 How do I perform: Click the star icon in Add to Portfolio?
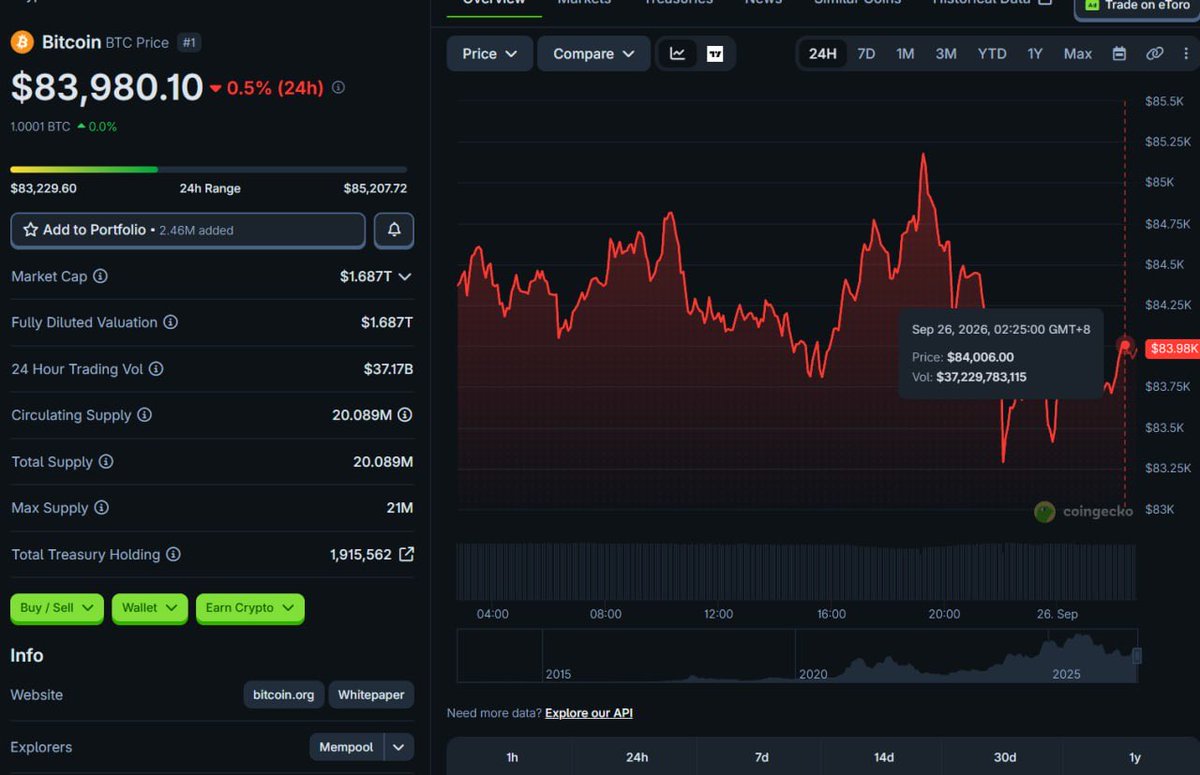click(x=30, y=230)
